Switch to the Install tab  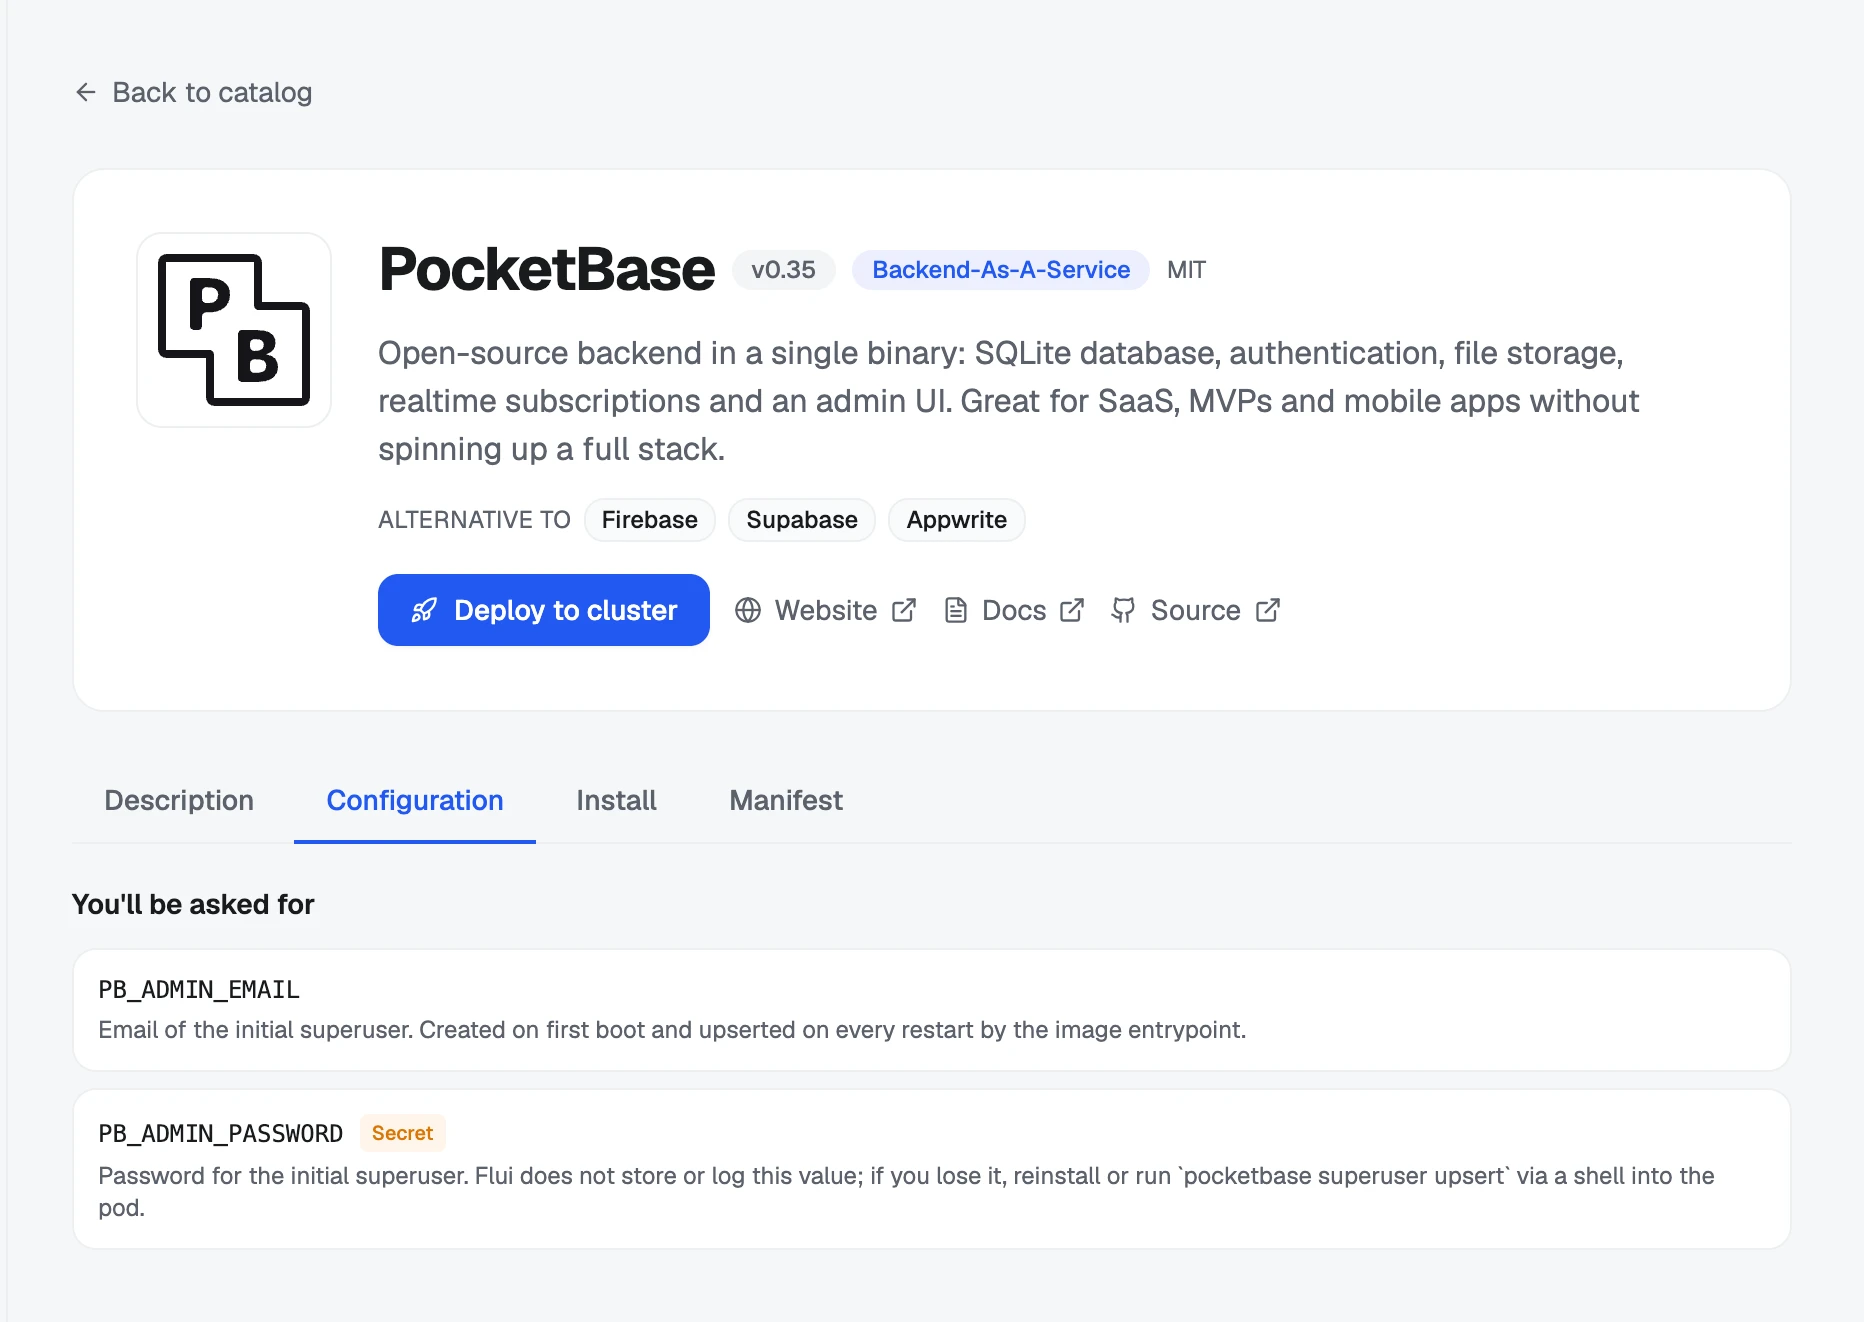[616, 800]
